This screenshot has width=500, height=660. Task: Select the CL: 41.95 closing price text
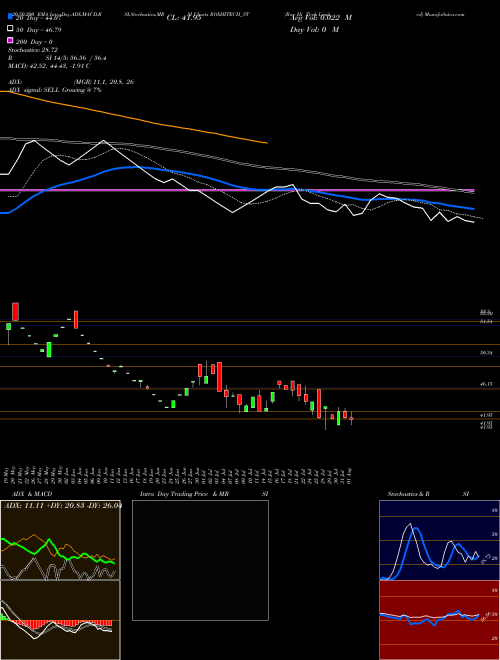[184, 18]
